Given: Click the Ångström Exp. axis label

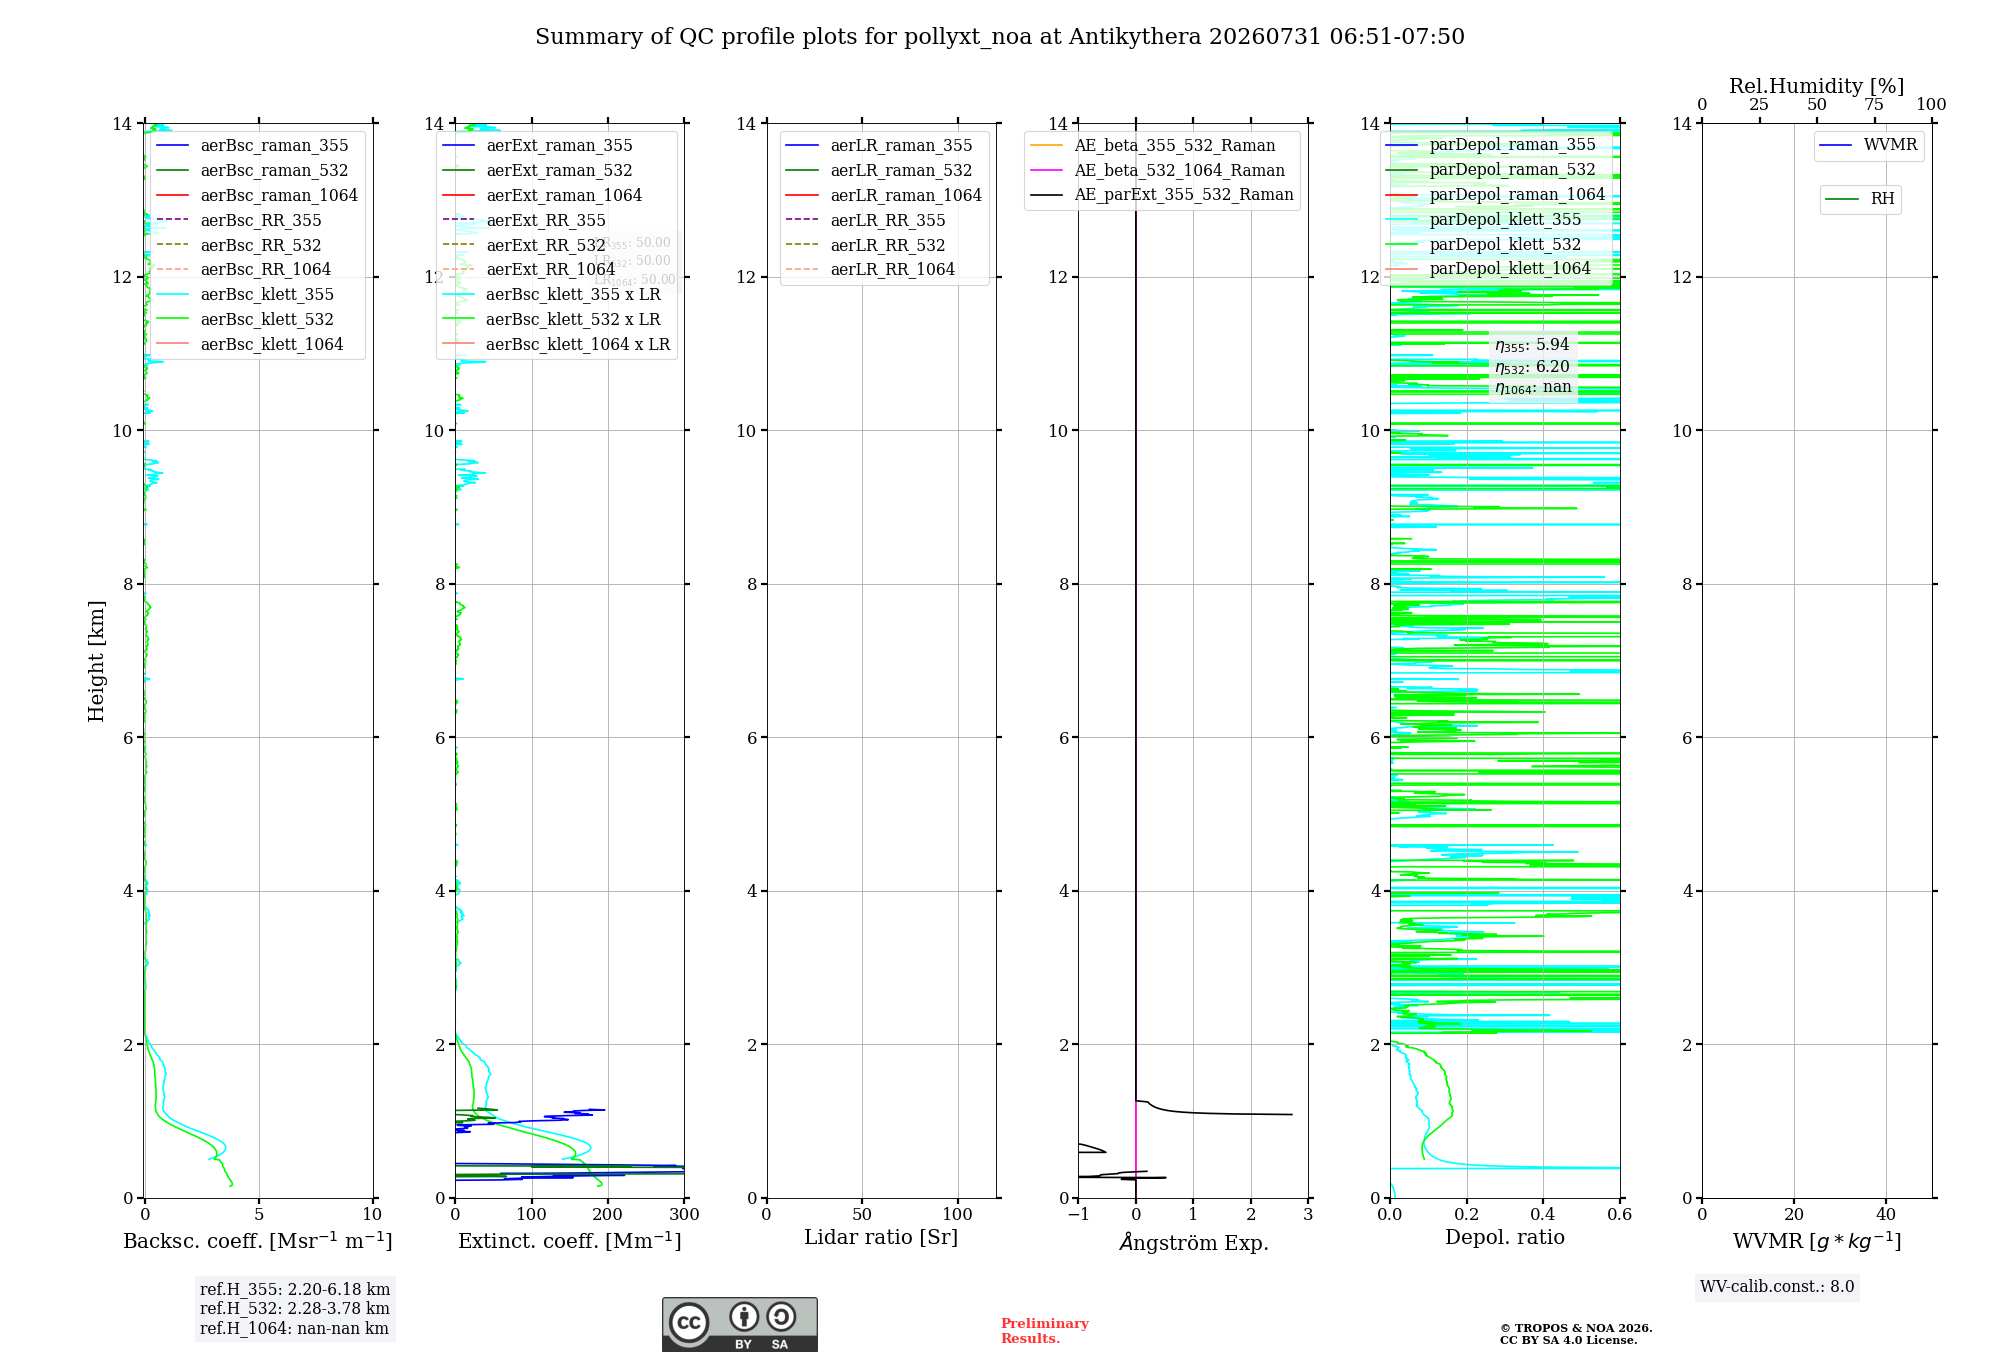Looking at the screenshot, I should [x=1193, y=1242].
